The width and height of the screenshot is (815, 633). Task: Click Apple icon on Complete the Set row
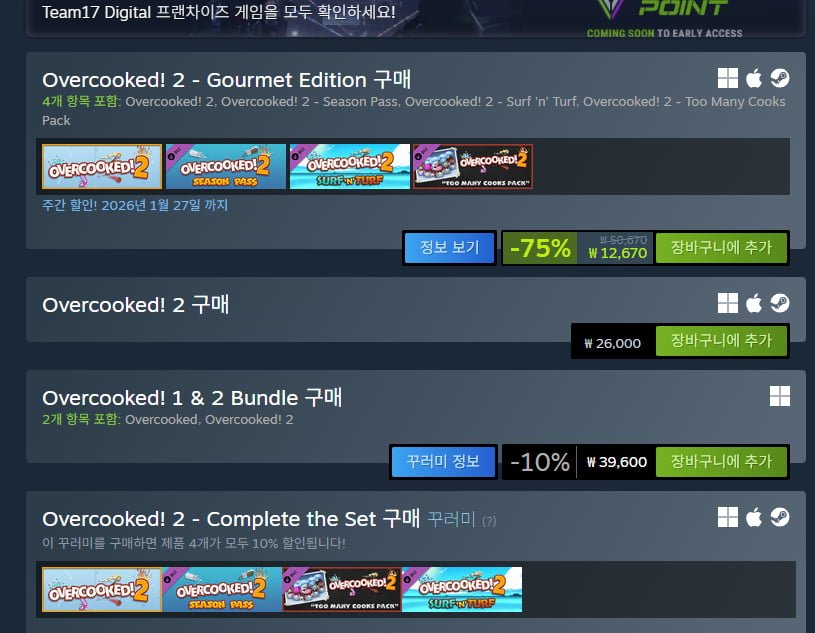click(754, 517)
